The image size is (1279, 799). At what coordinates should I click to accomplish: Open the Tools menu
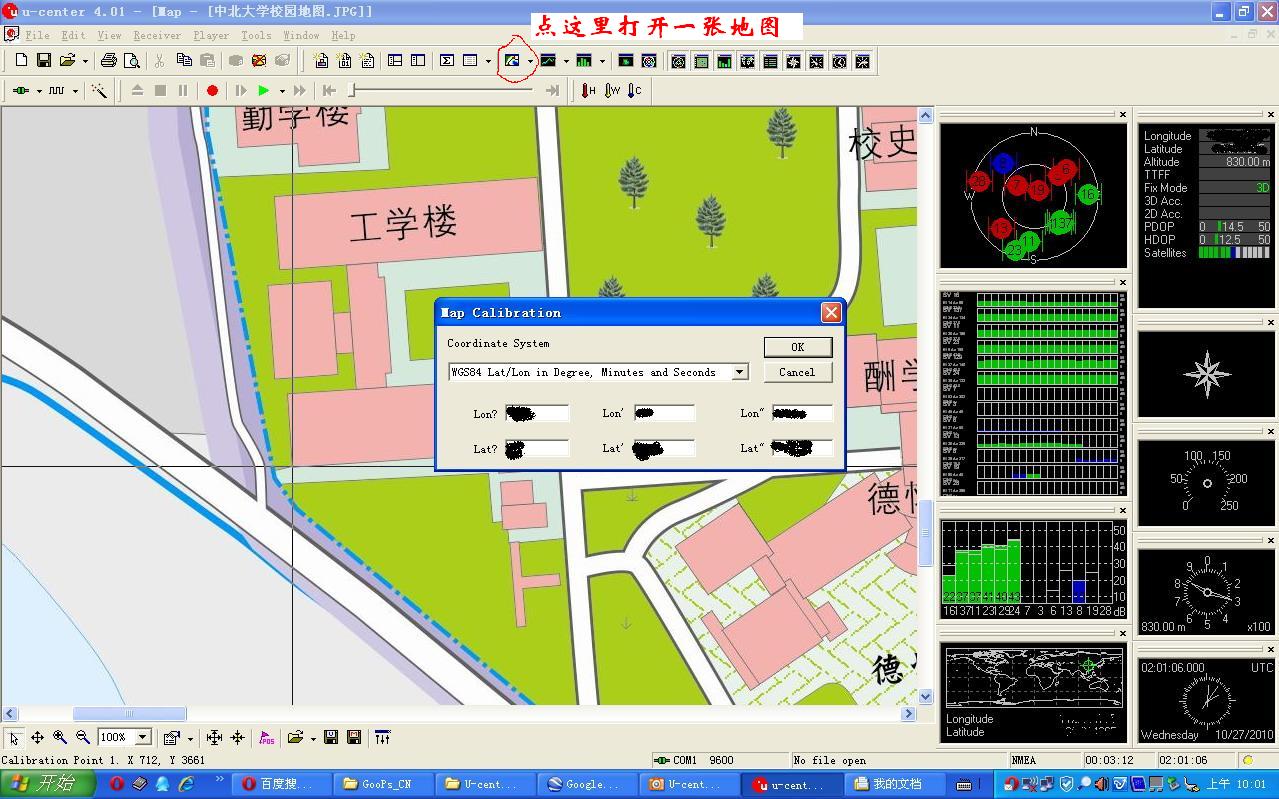point(256,35)
